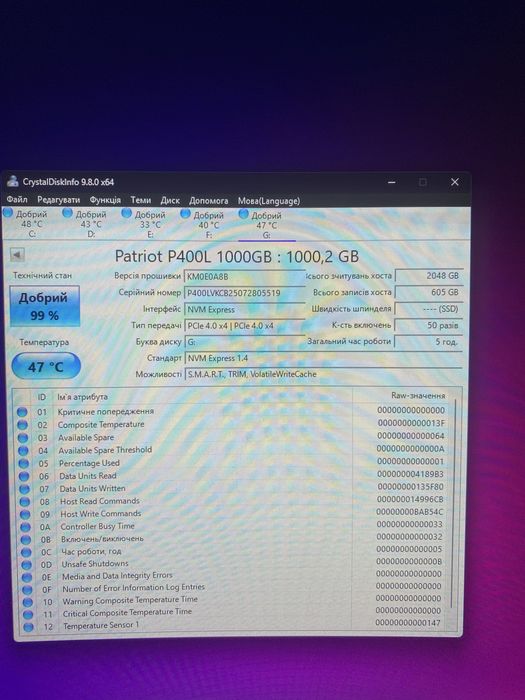Click the total host reads value 2048 GB

click(x=429, y=276)
